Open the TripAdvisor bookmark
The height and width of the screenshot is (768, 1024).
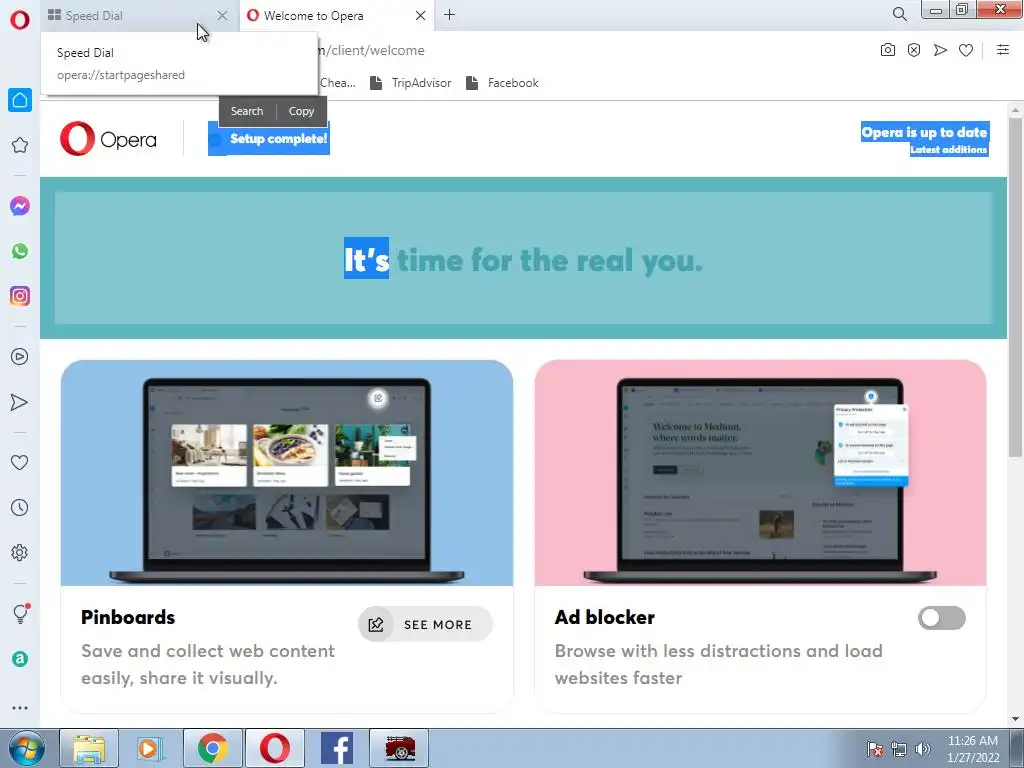[x=411, y=83]
